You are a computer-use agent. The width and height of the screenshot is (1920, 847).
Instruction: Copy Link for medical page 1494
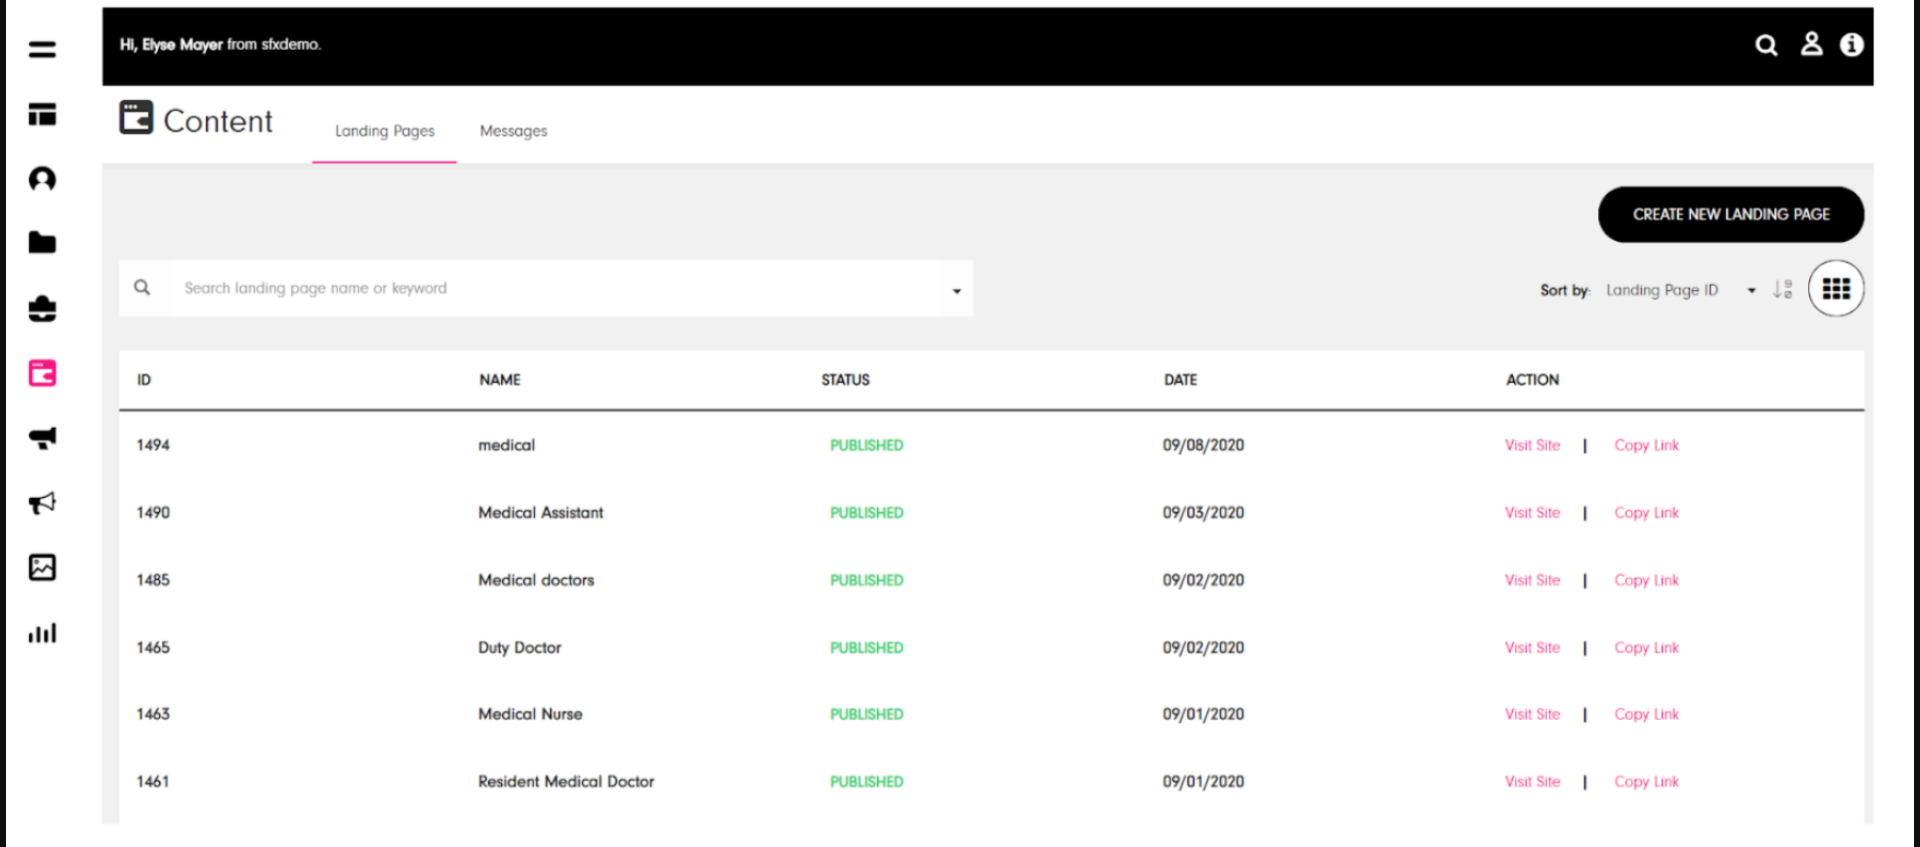coord(1646,445)
